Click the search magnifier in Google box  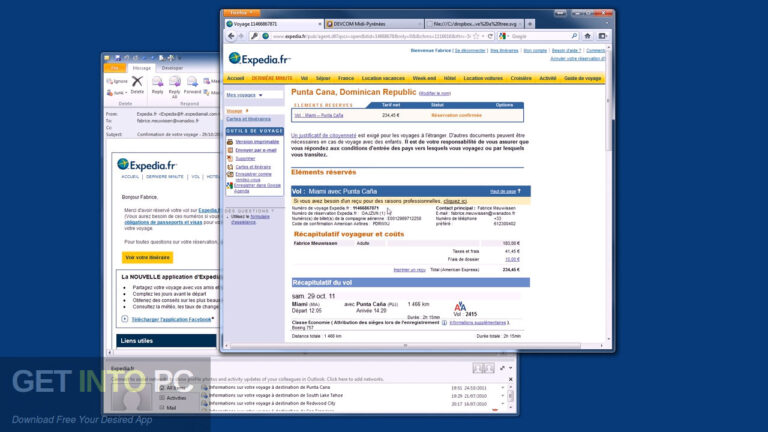pyautogui.click(x=575, y=36)
